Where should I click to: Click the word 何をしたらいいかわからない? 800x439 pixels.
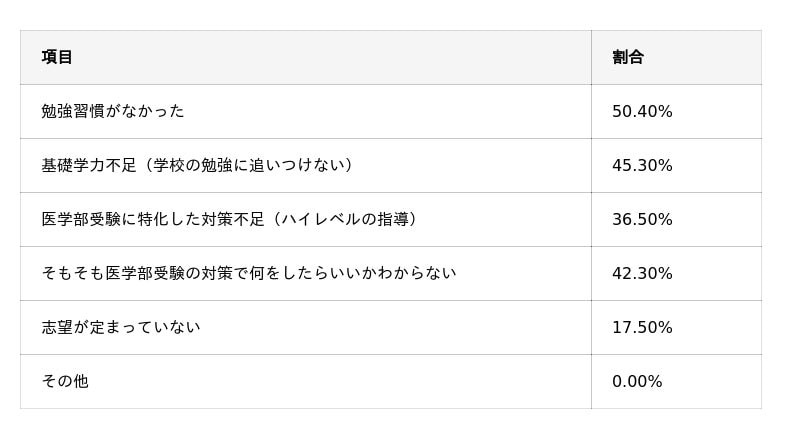coord(352,273)
